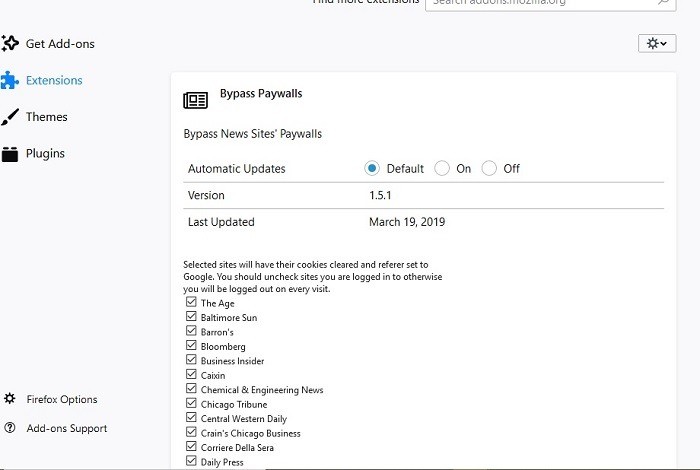Focus the addons.mozilla.org search field
The width and height of the screenshot is (700, 470).
(x=550, y=4)
